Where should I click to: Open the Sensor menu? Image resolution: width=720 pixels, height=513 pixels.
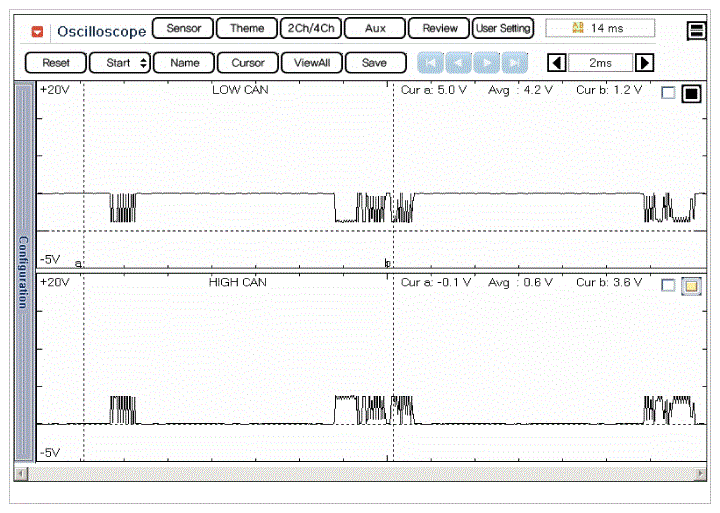tap(182, 28)
